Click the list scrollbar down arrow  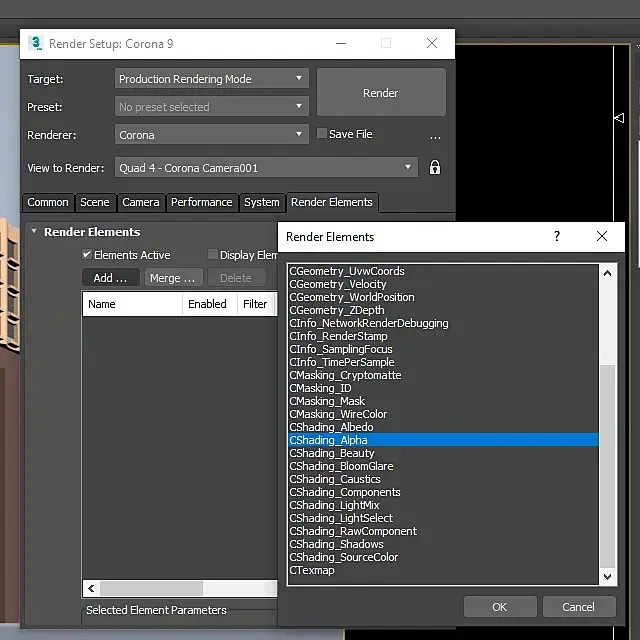[x=607, y=576]
